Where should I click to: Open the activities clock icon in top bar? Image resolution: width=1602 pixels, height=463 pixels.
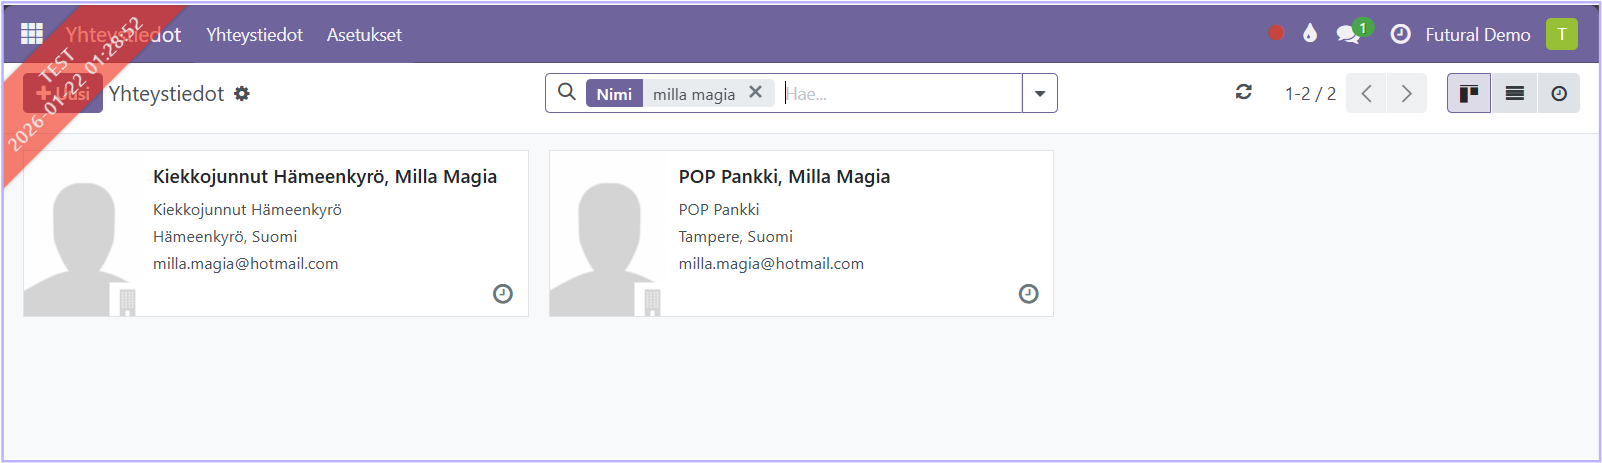tap(1401, 34)
